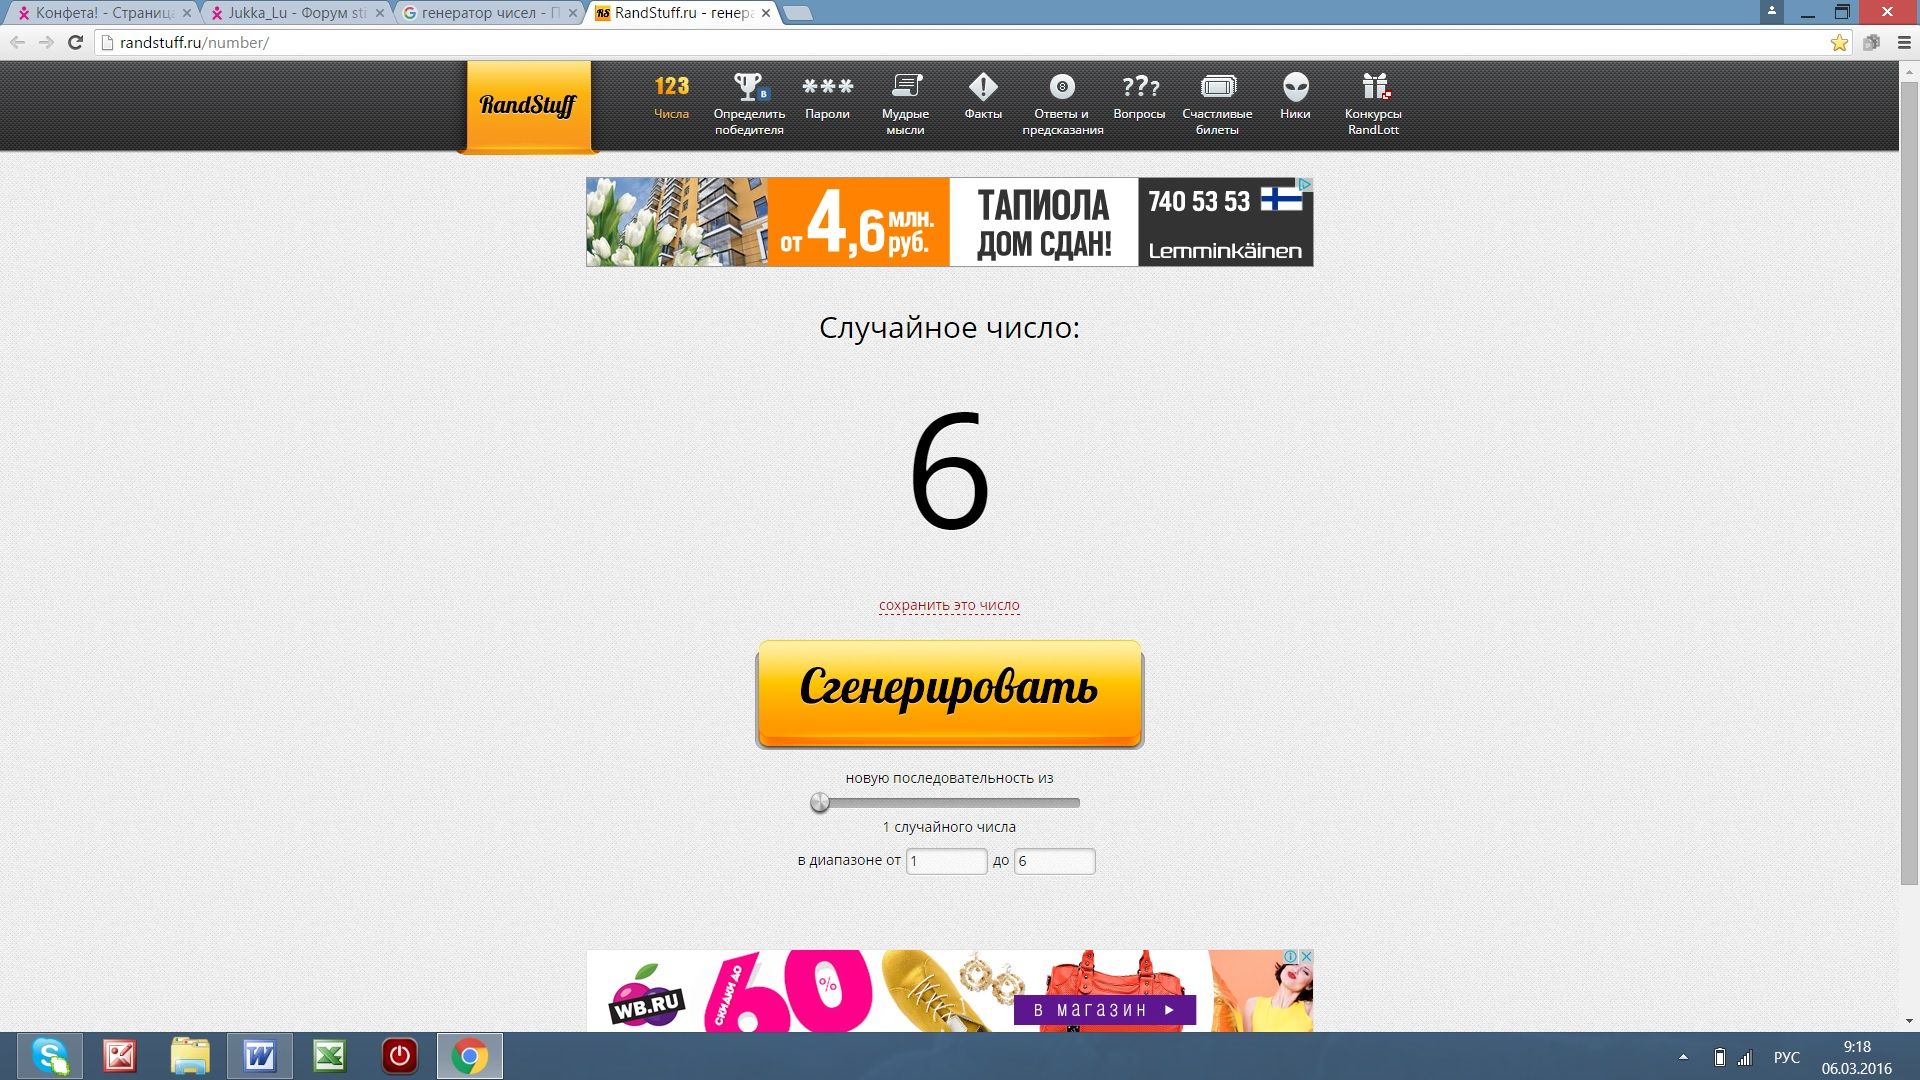Focus the range 'до' input field

tap(1054, 861)
